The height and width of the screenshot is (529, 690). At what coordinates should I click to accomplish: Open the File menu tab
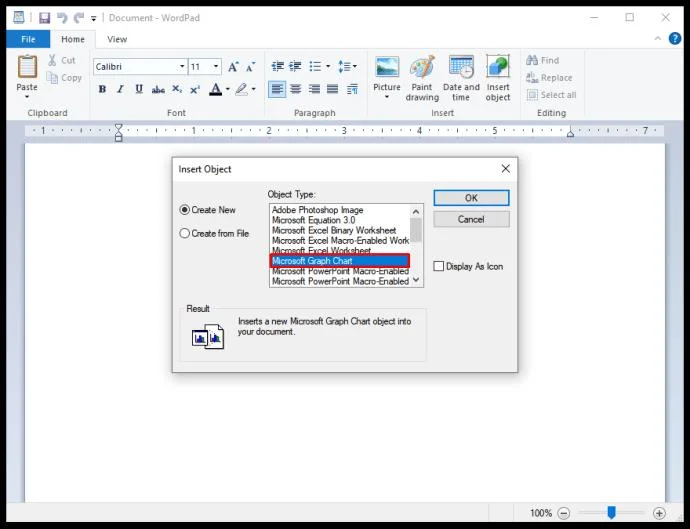pos(28,39)
